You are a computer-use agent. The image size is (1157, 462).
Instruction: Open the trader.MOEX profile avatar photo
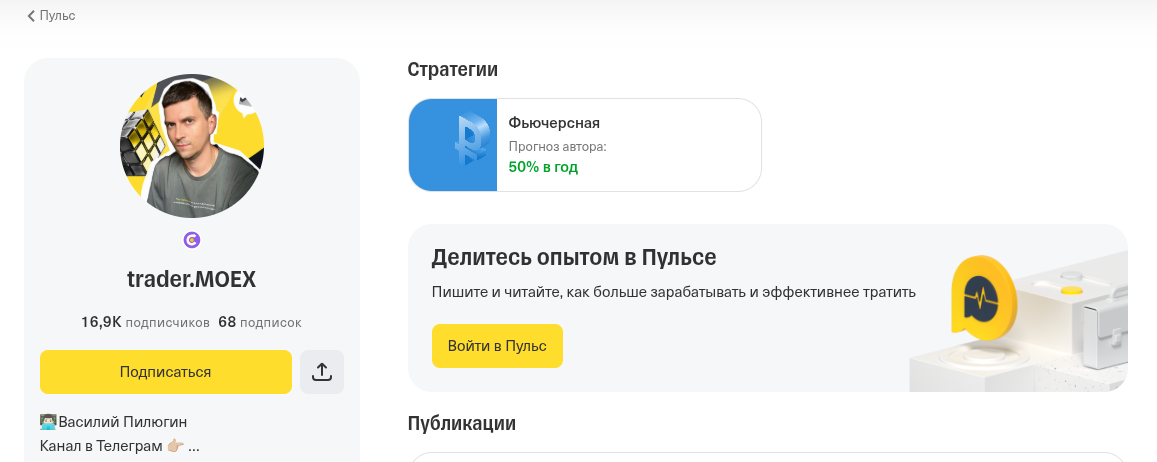[192, 146]
